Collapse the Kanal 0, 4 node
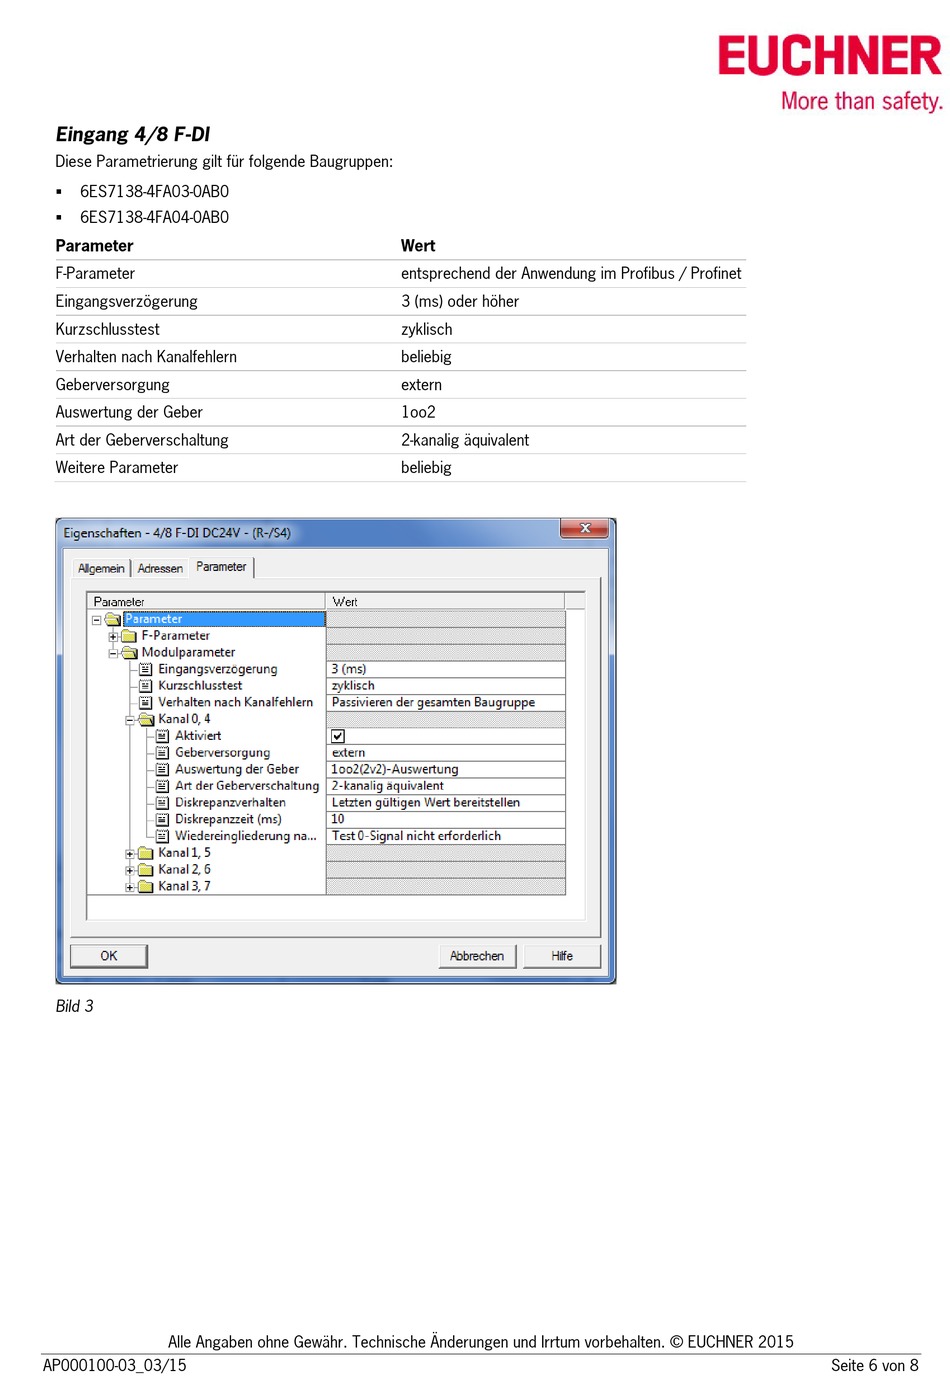Viewport: 950px width, 1379px height. pyautogui.click(x=130, y=720)
